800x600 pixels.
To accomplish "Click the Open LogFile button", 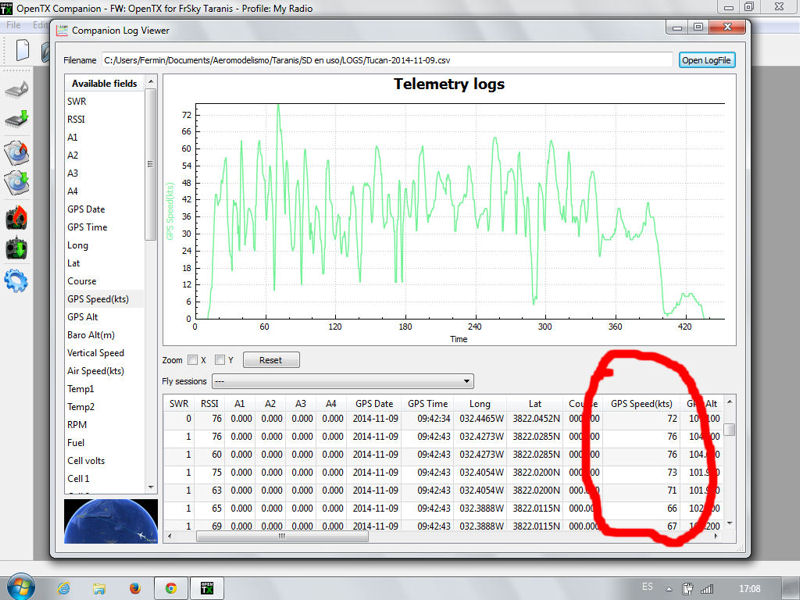I will click(707, 60).
